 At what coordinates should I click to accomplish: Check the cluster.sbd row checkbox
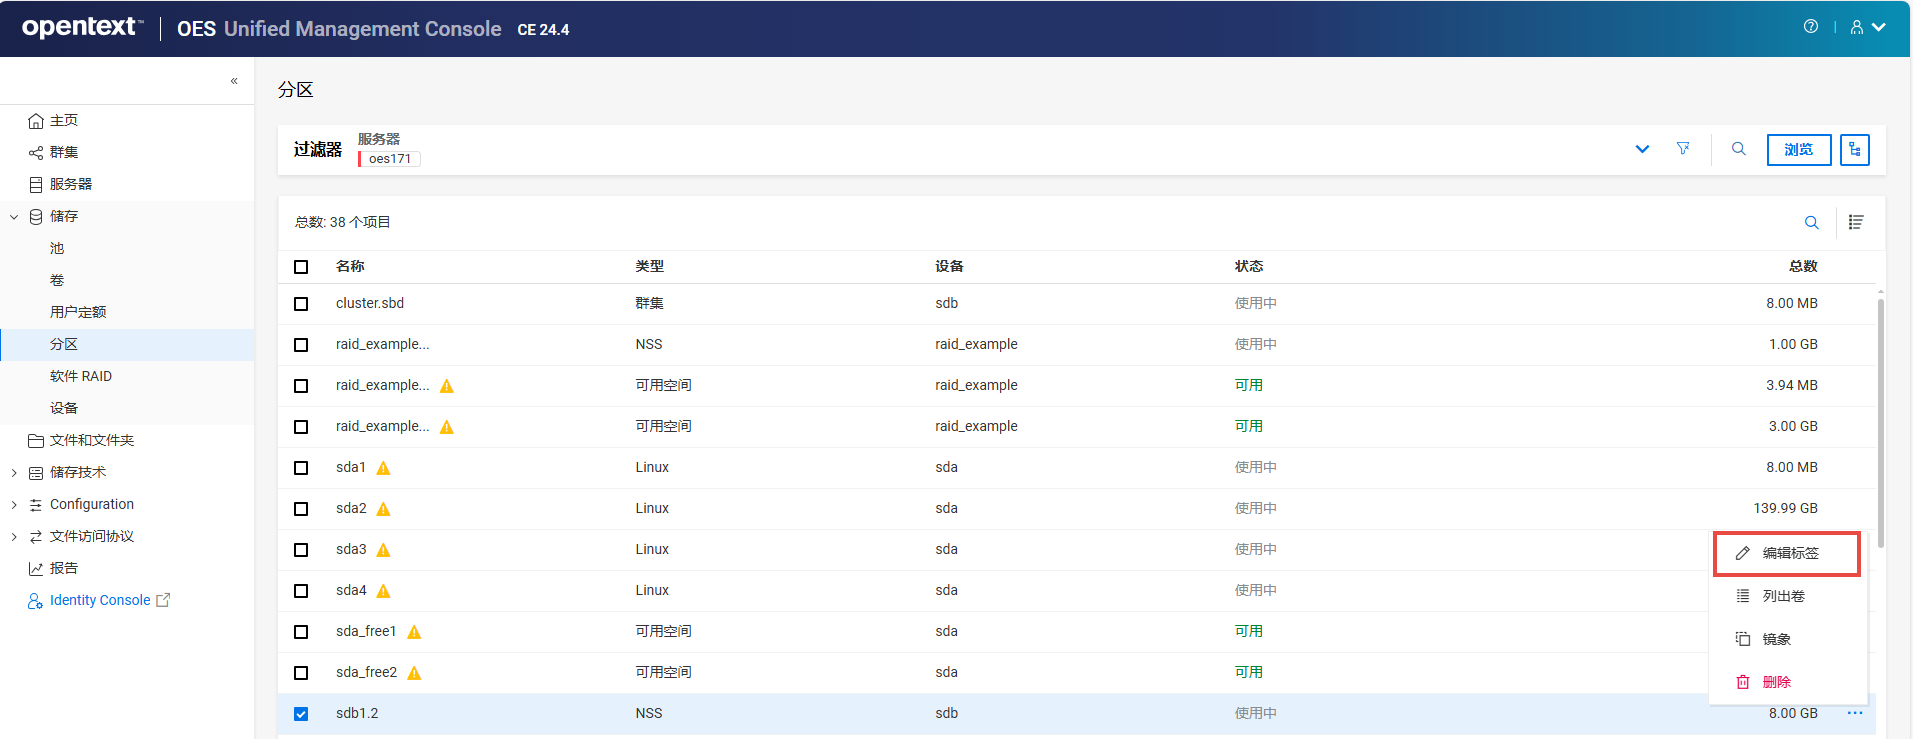pyautogui.click(x=301, y=304)
